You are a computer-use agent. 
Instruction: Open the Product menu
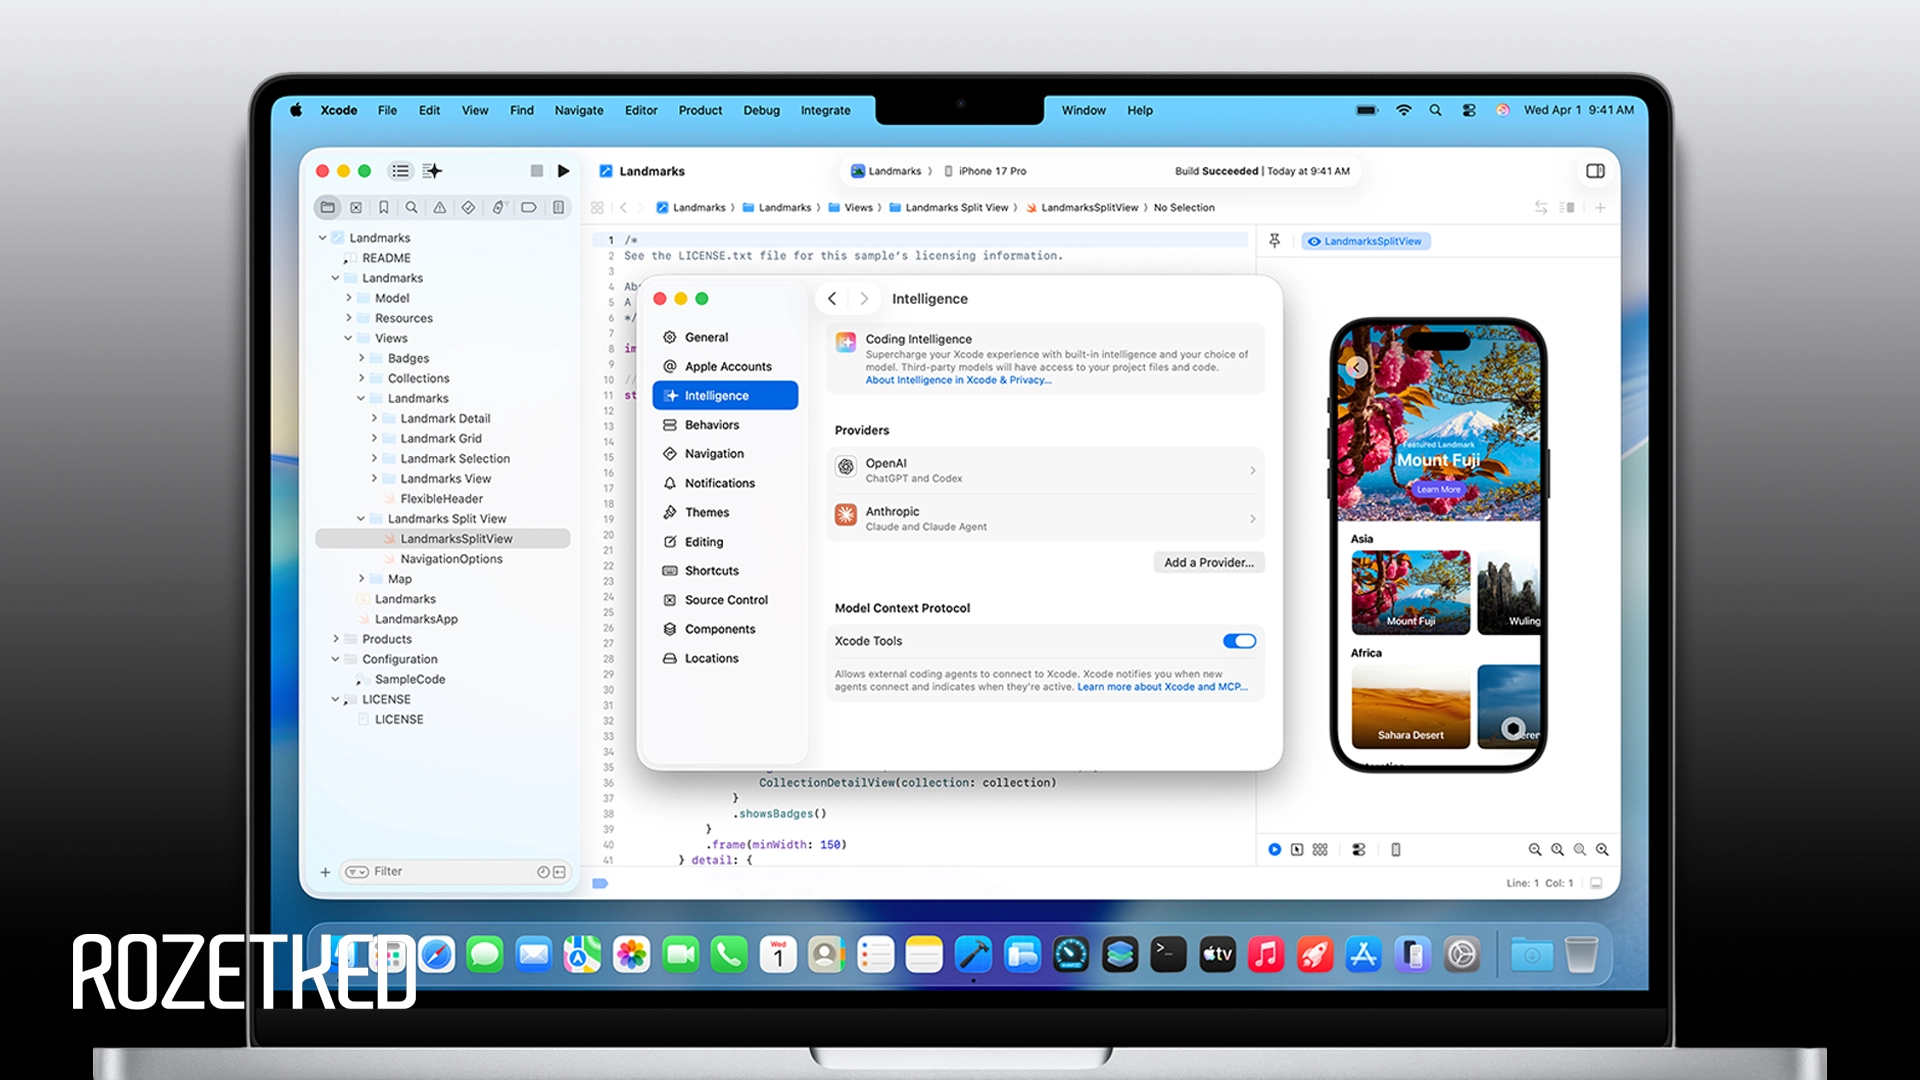click(699, 110)
